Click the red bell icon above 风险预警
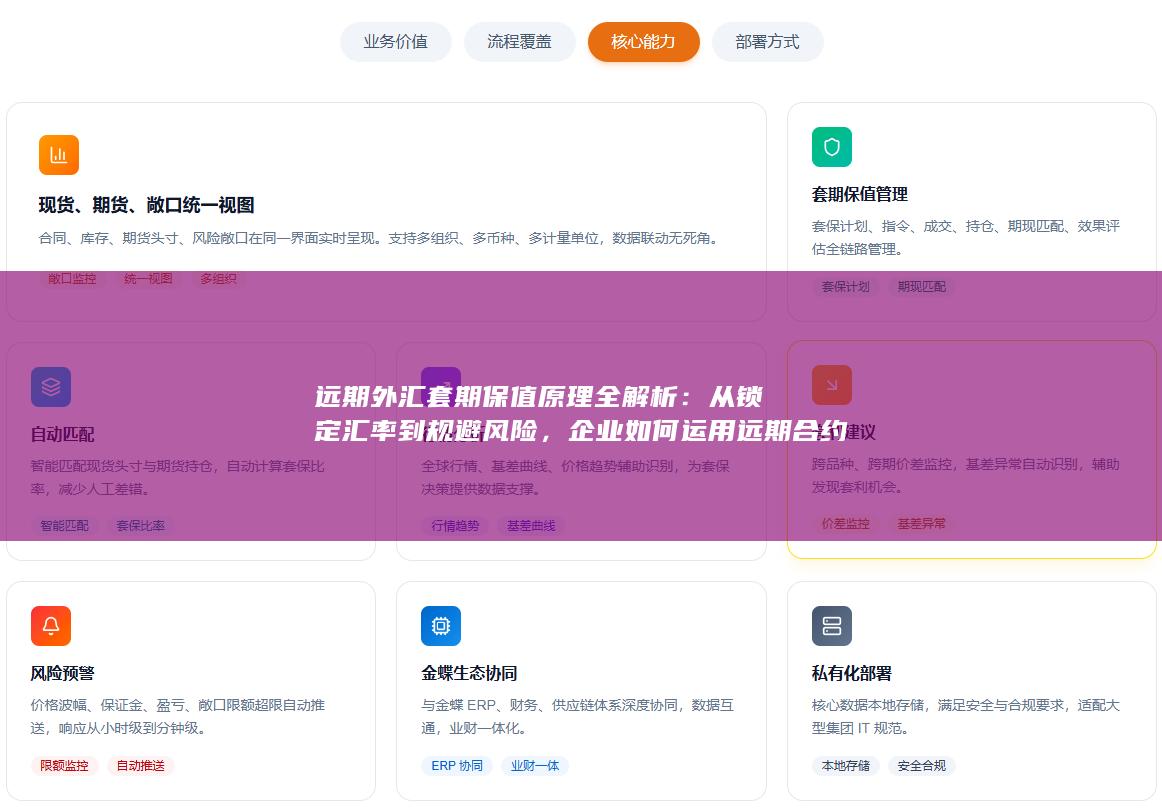Viewport: 1162px width, 812px height. (x=50, y=626)
